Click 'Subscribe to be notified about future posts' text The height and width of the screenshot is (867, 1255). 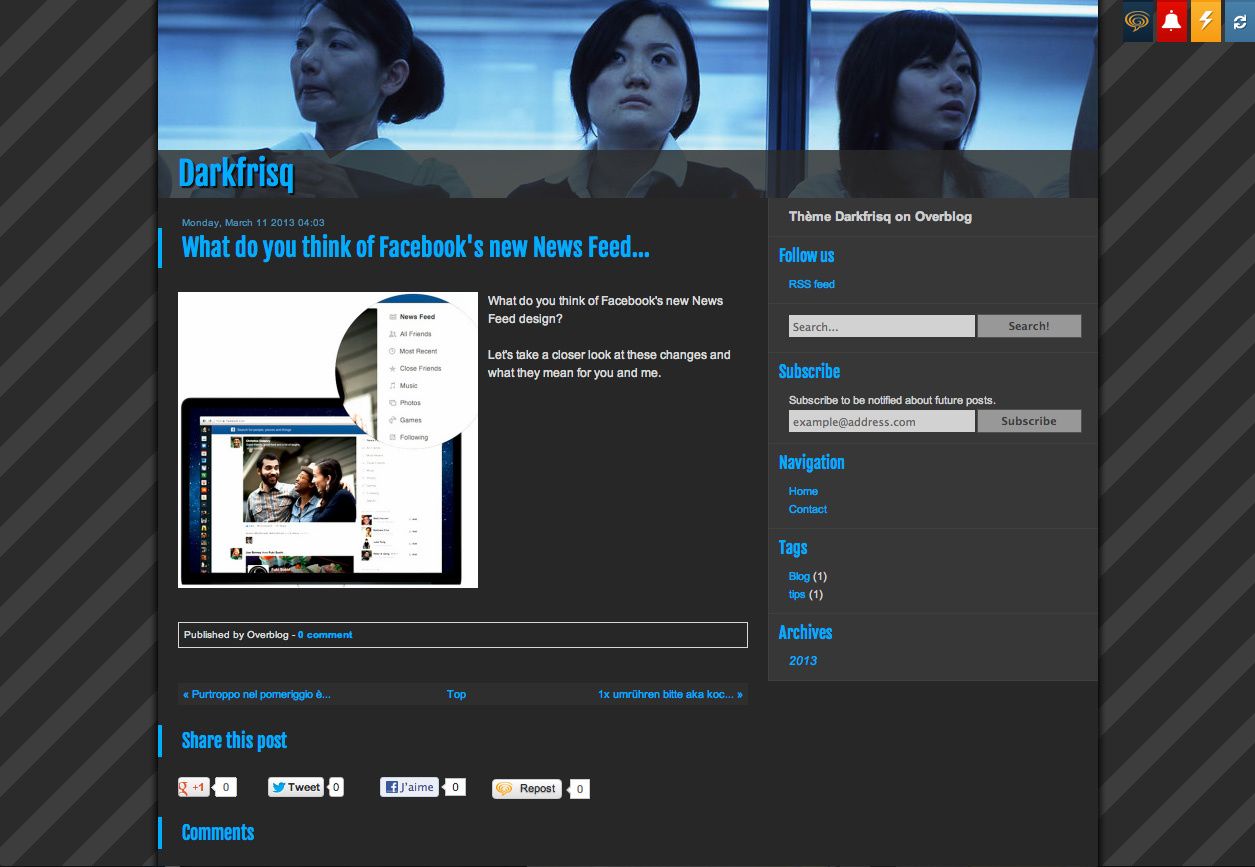[892, 400]
